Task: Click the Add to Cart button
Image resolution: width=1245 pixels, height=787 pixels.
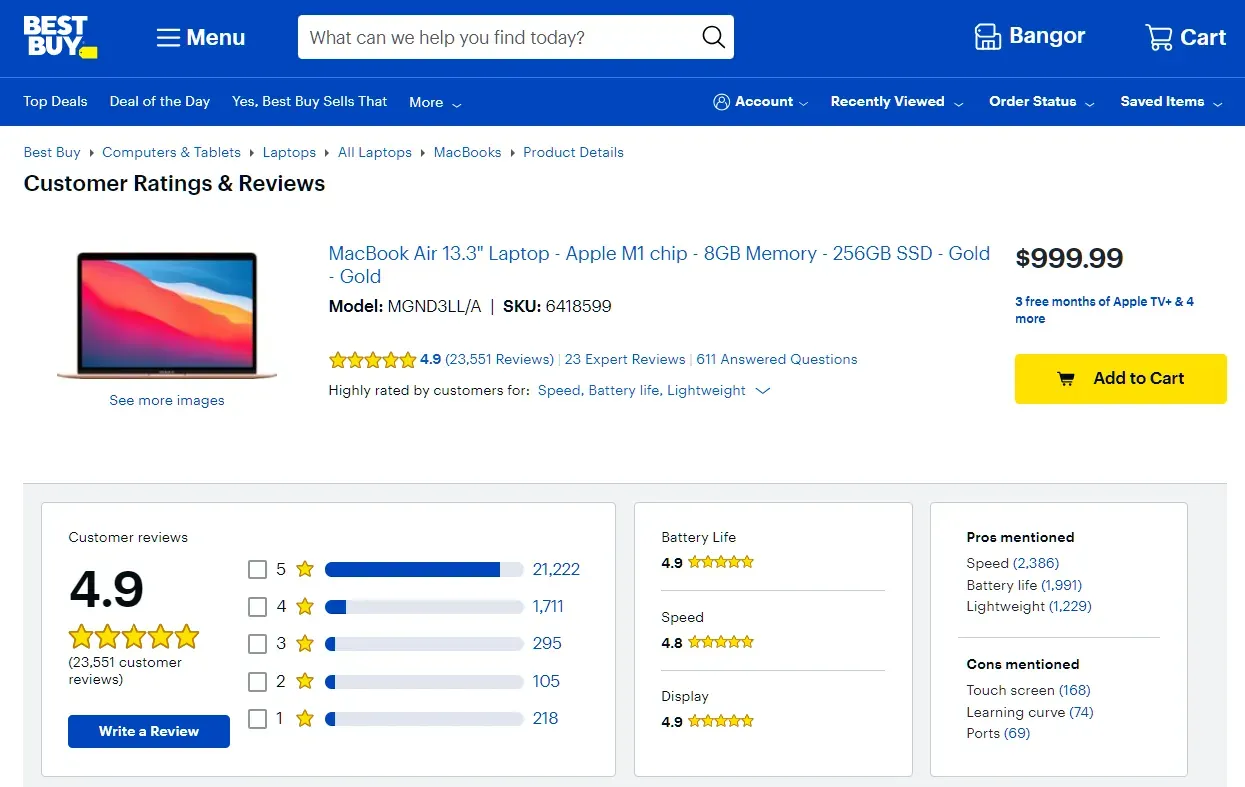Action: (x=1120, y=379)
